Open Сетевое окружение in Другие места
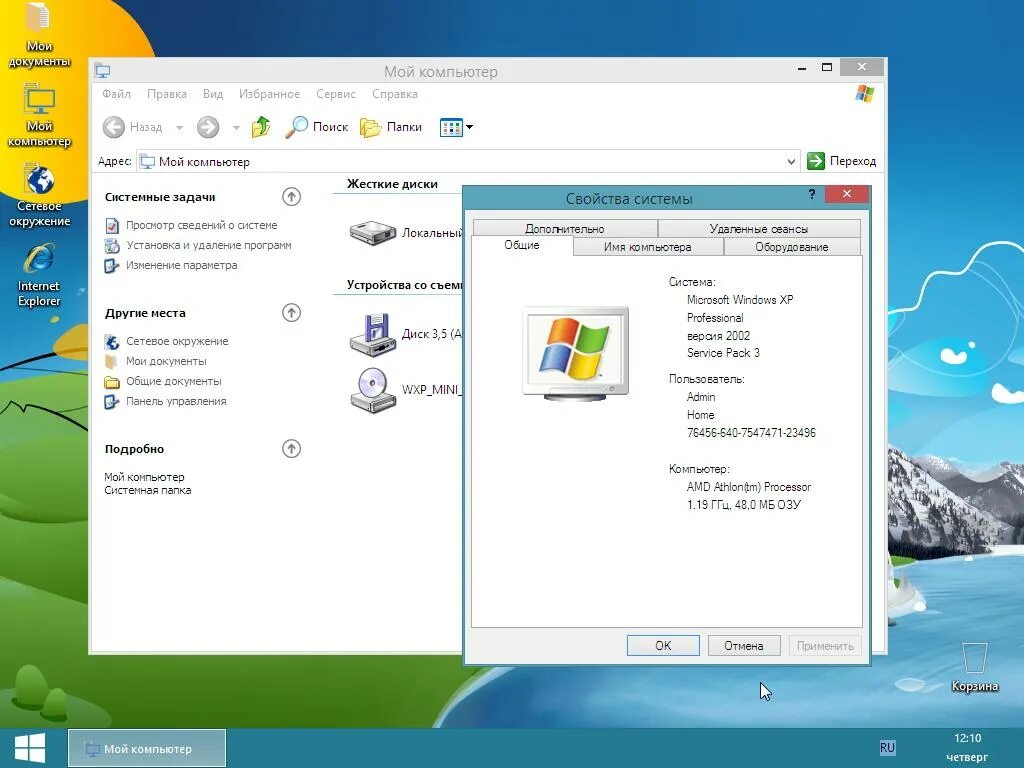The height and width of the screenshot is (768, 1024). (177, 341)
